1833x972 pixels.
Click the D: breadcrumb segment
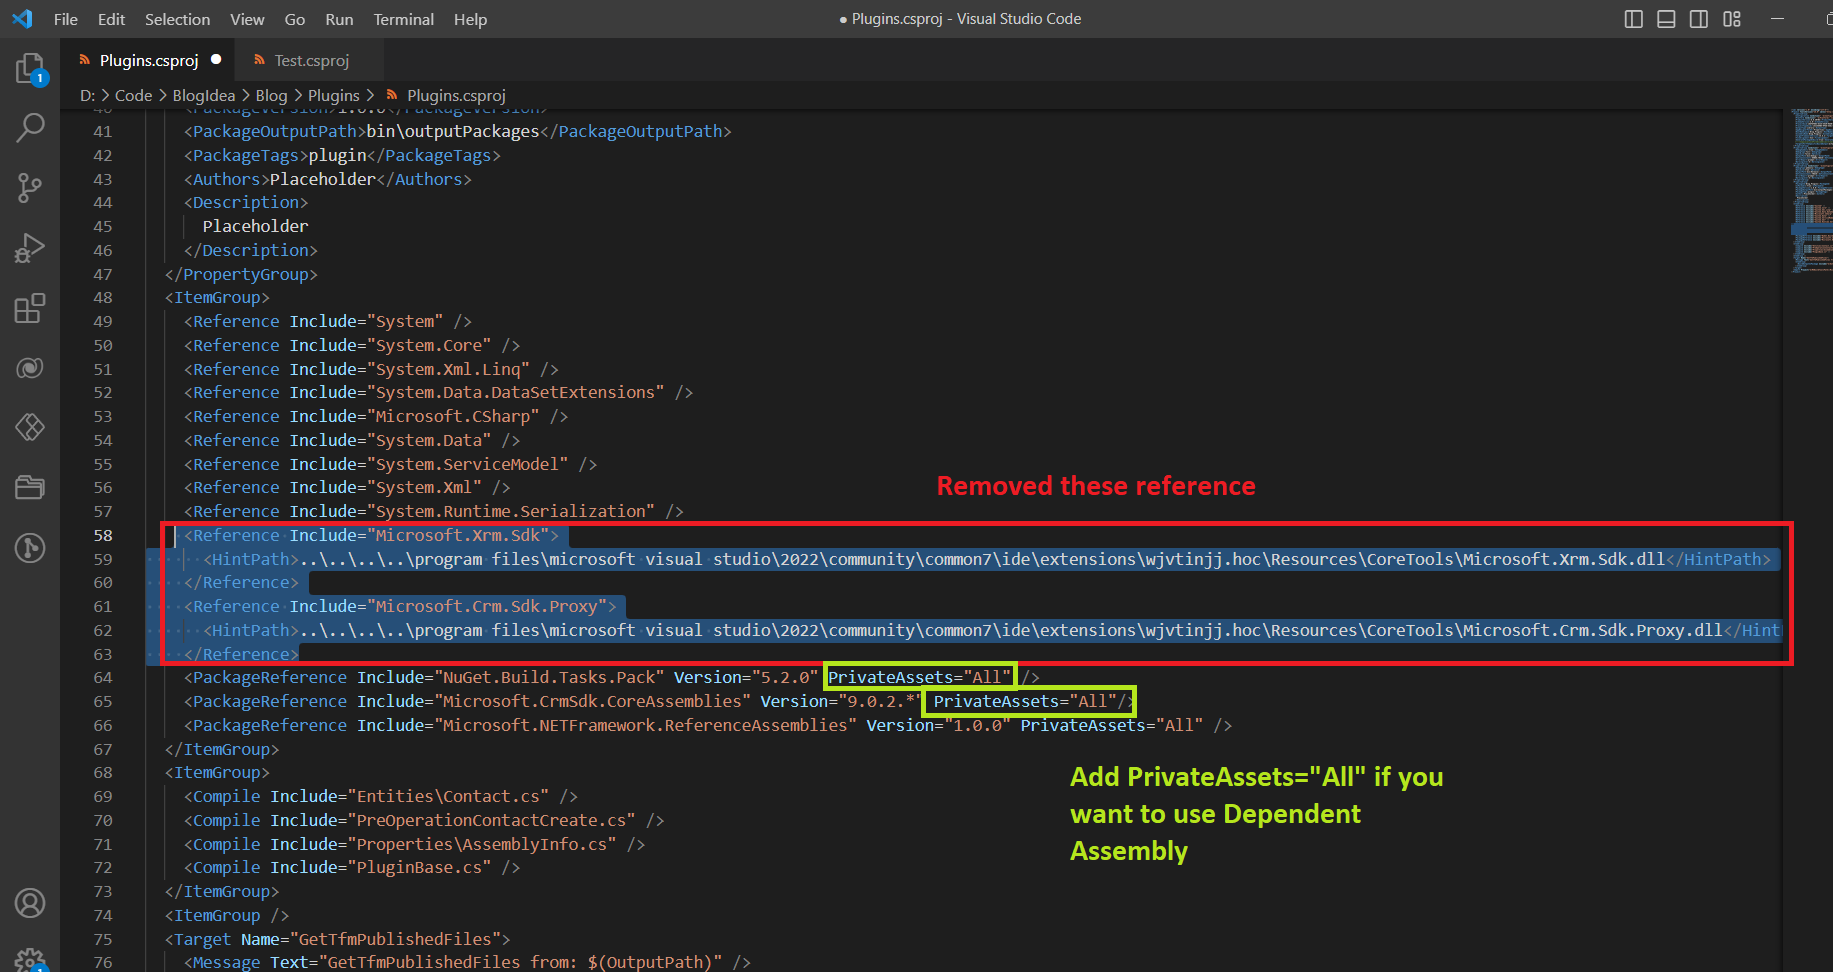coord(88,95)
